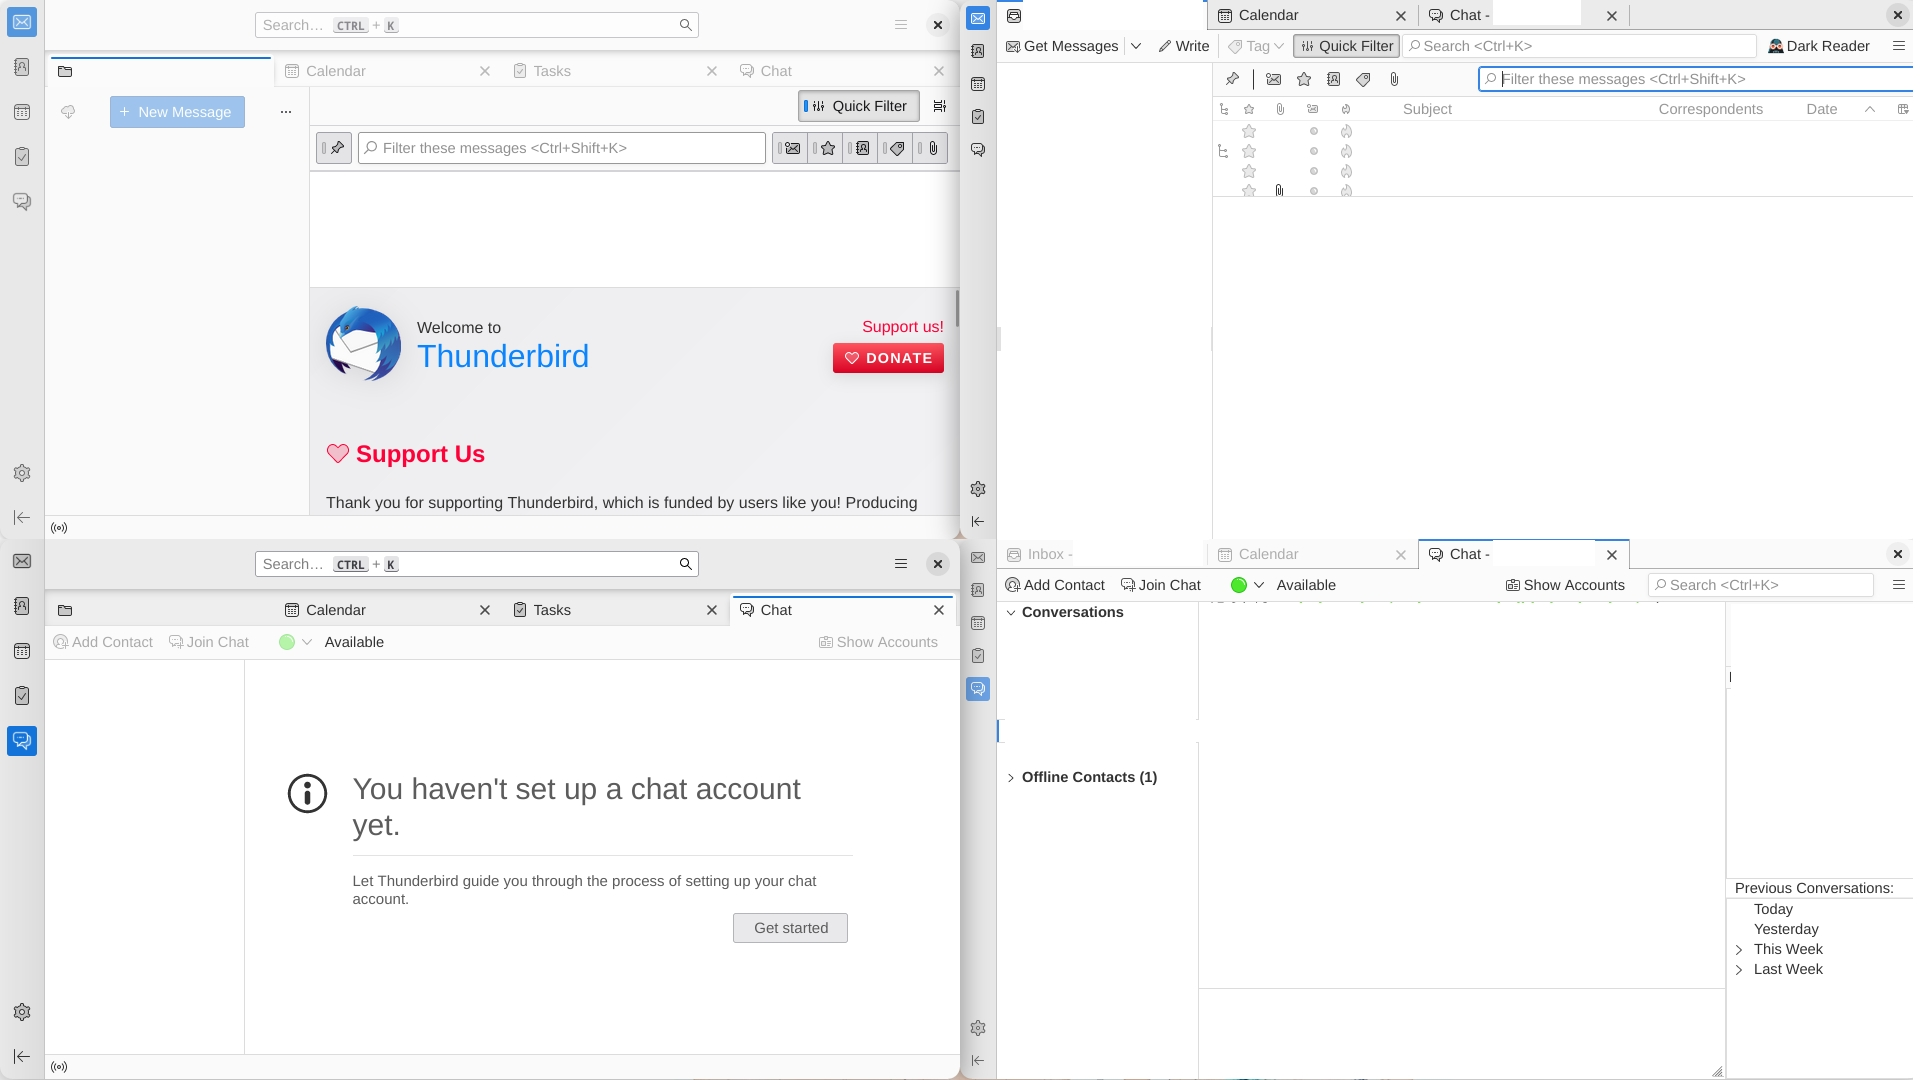The width and height of the screenshot is (1920, 1080).
Task: Click New Message button
Action: (x=177, y=112)
